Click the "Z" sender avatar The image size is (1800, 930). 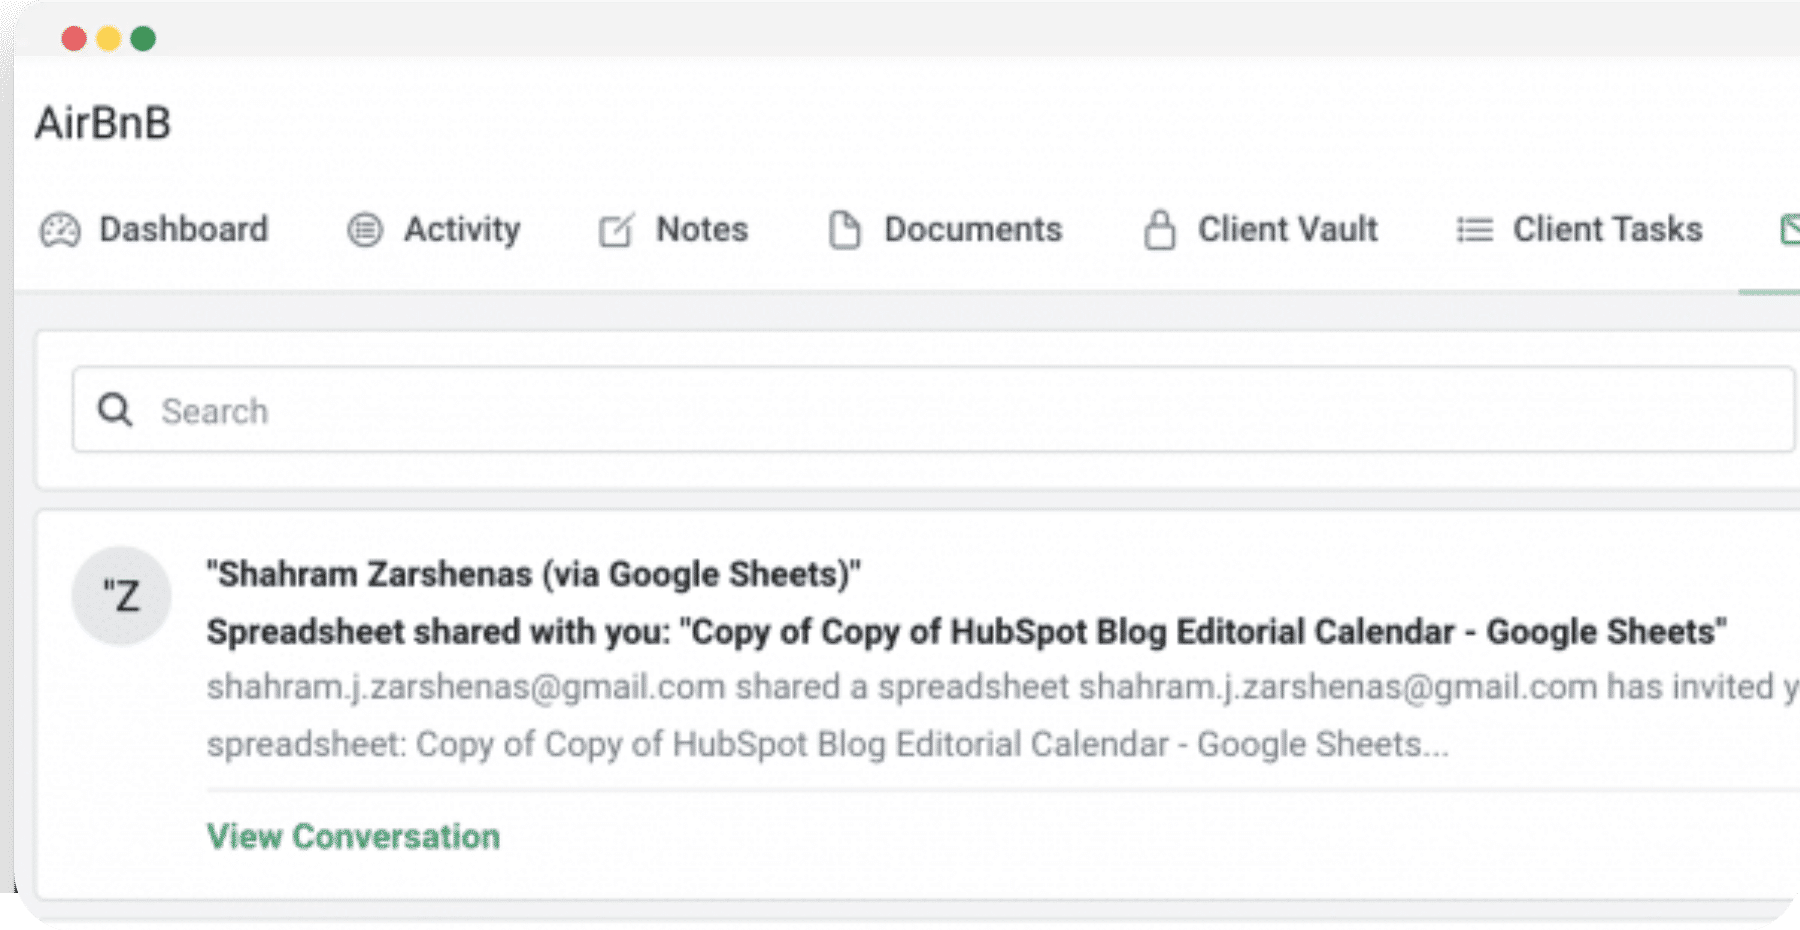coord(121,596)
